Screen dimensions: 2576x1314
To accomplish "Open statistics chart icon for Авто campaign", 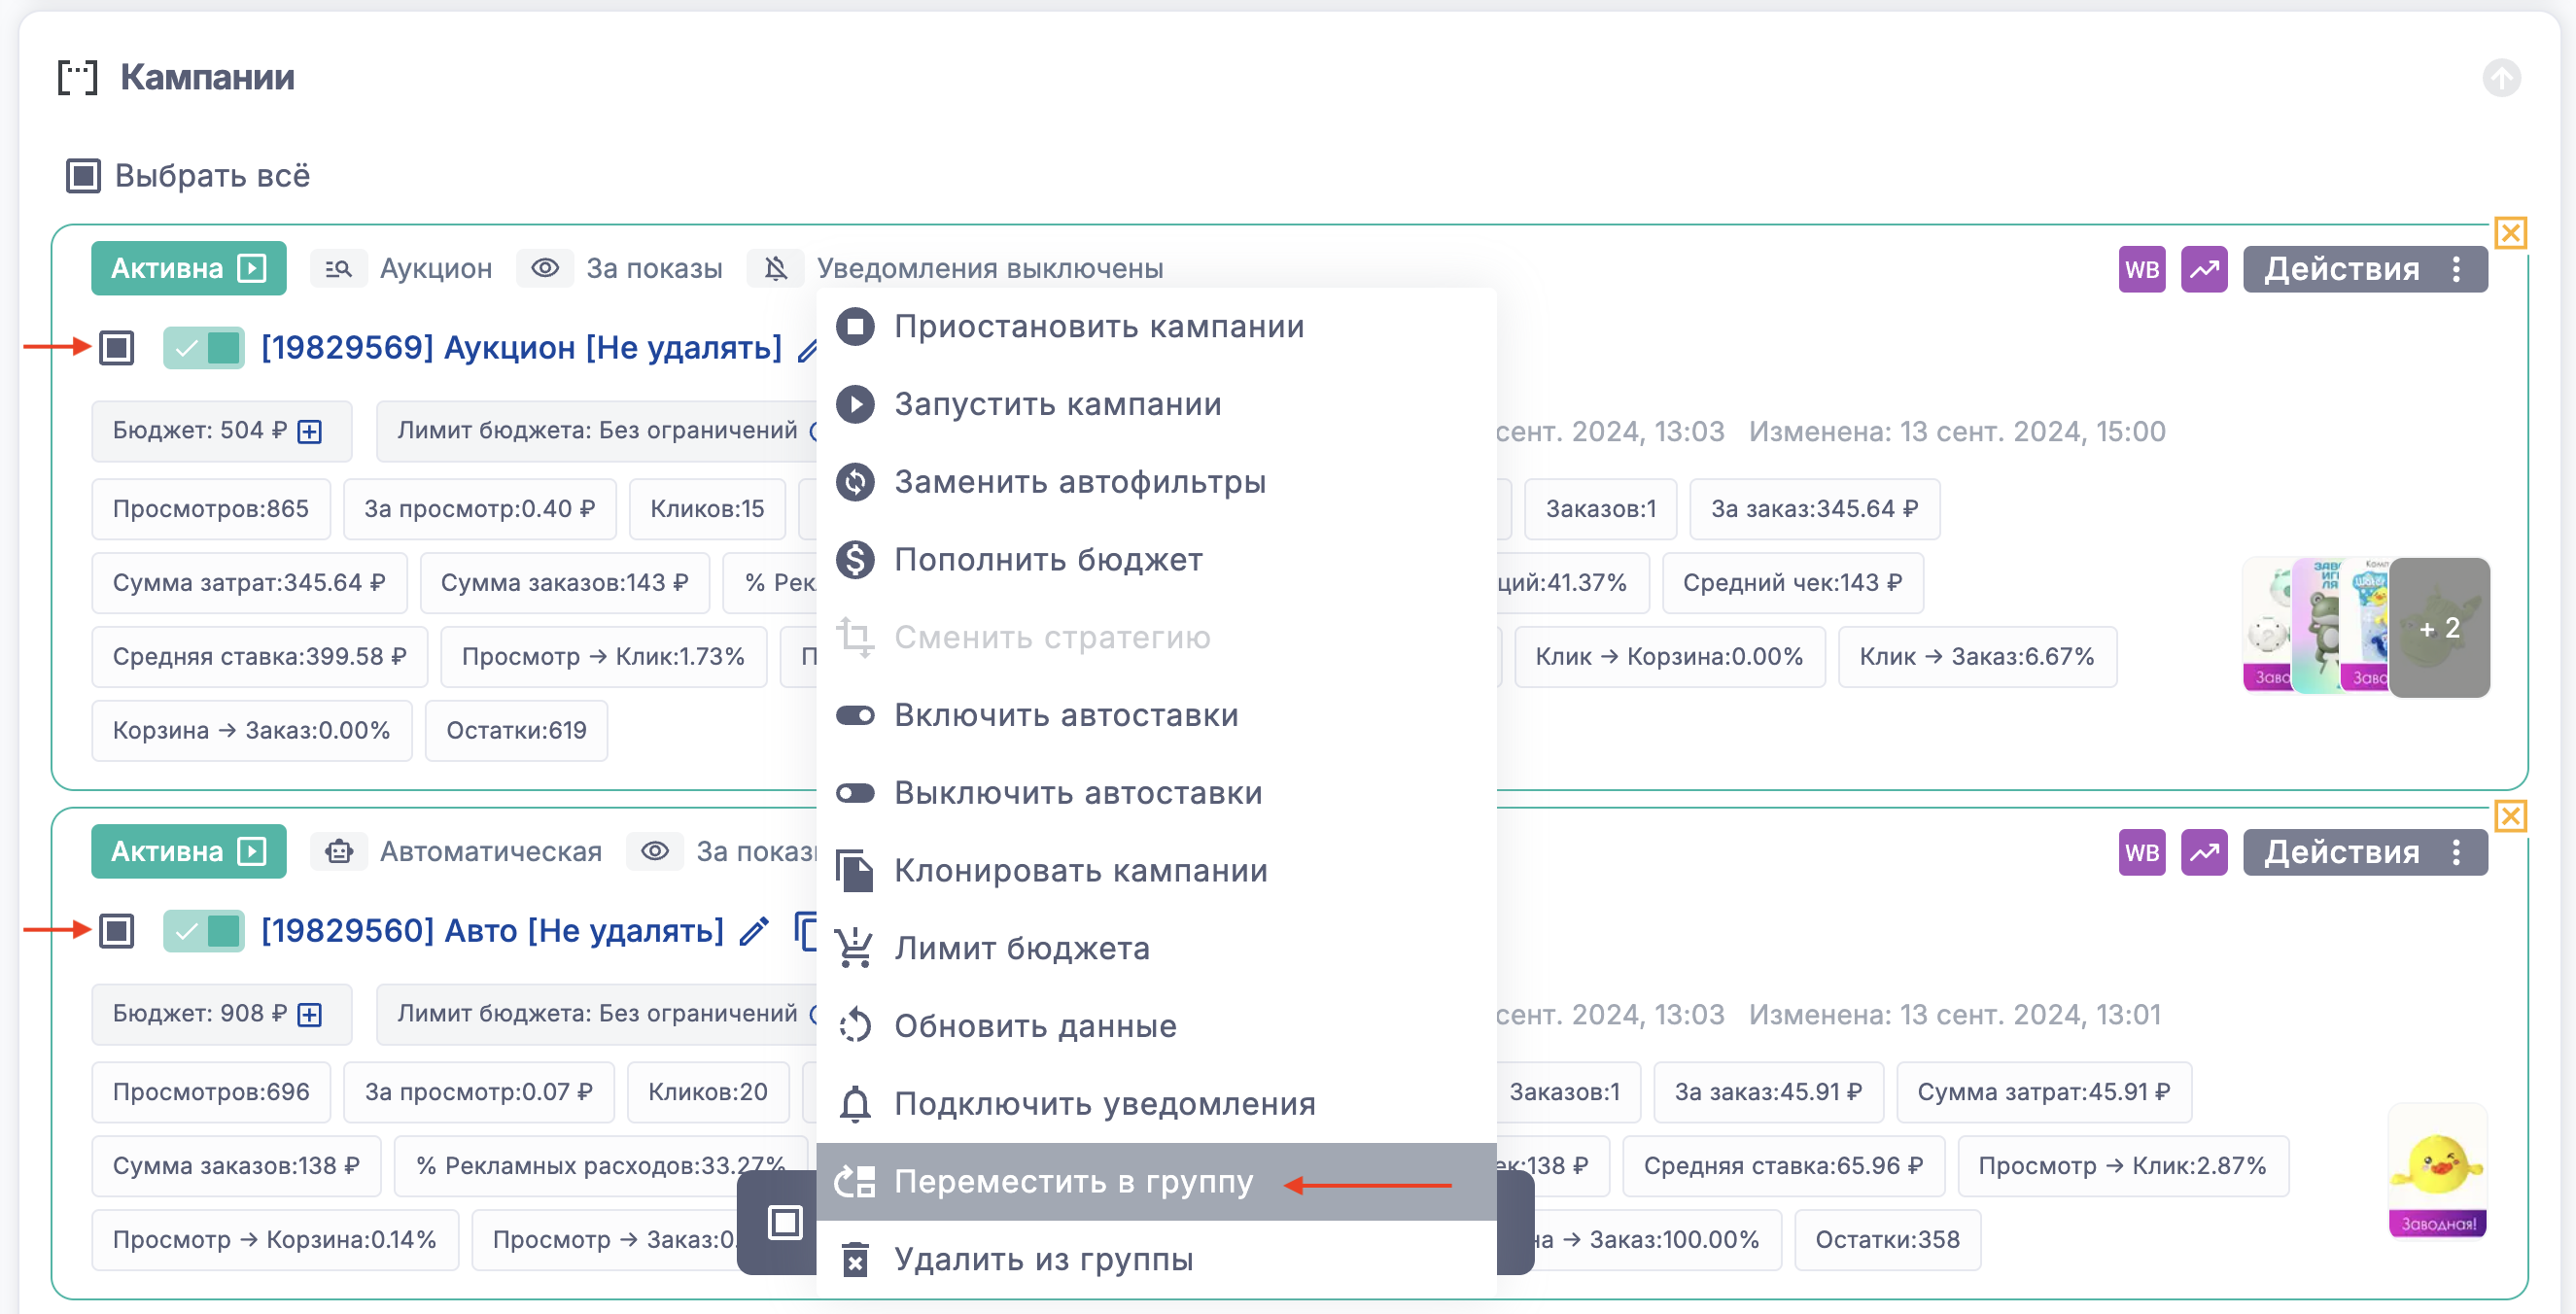I will click(x=2203, y=852).
